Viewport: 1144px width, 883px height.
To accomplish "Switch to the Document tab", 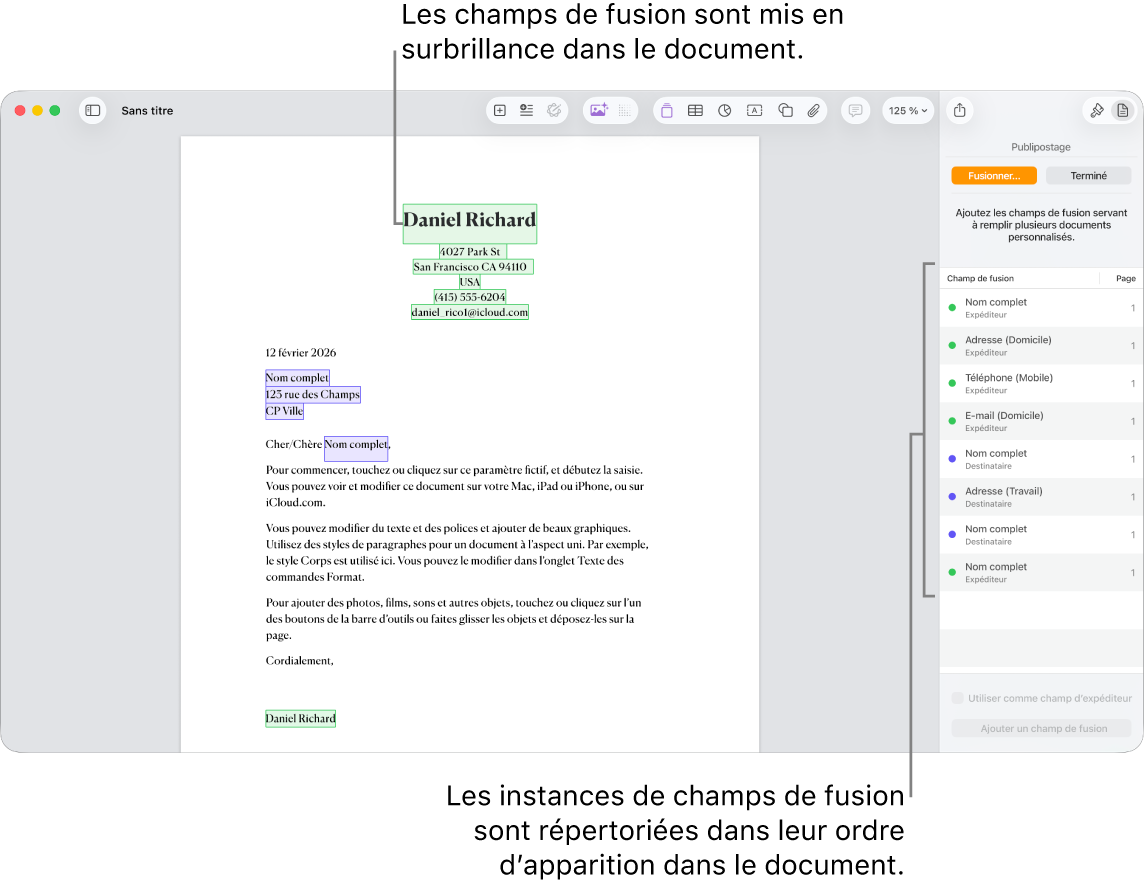I will click(1122, 110).
